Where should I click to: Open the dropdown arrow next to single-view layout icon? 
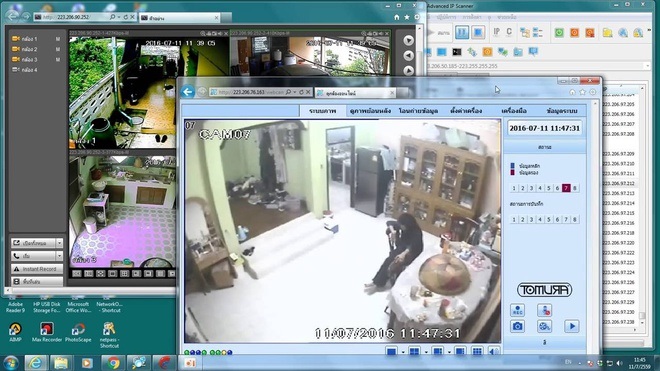coord(403,351)
